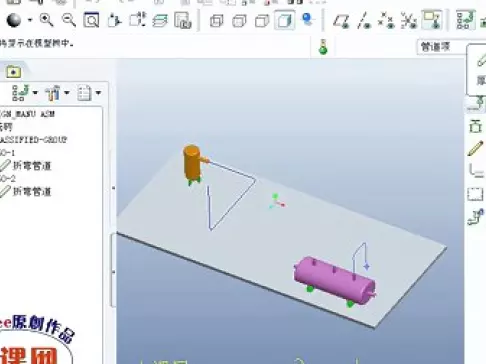The image size is (486, 364).
Task: Select the wireframe display style icon
Action: [216, 21]
